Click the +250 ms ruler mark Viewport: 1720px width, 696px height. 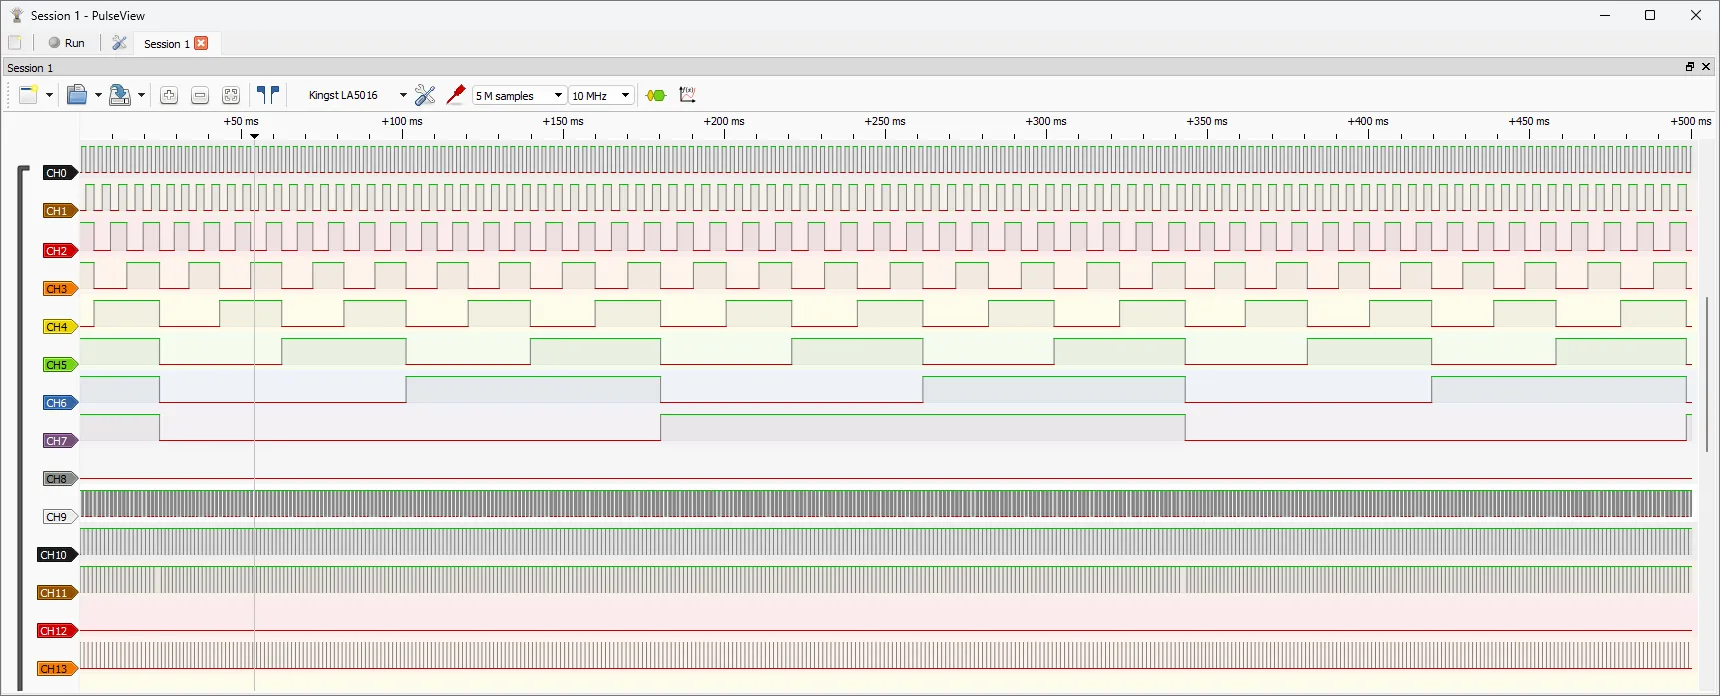pyautogui.click(x=885, y=122)
